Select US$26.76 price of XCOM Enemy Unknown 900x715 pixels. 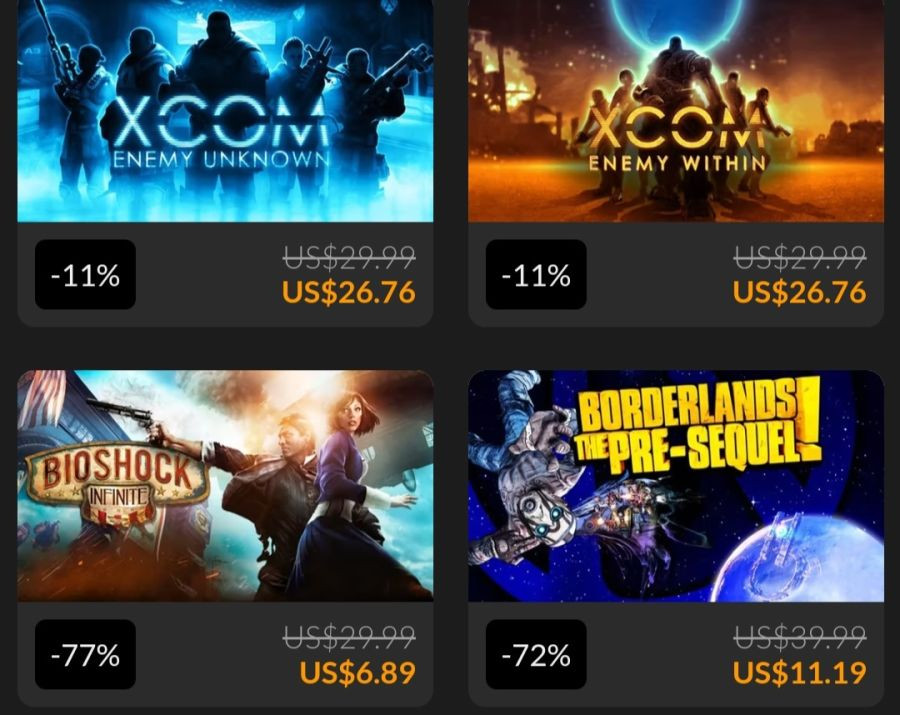click(348, 292)
